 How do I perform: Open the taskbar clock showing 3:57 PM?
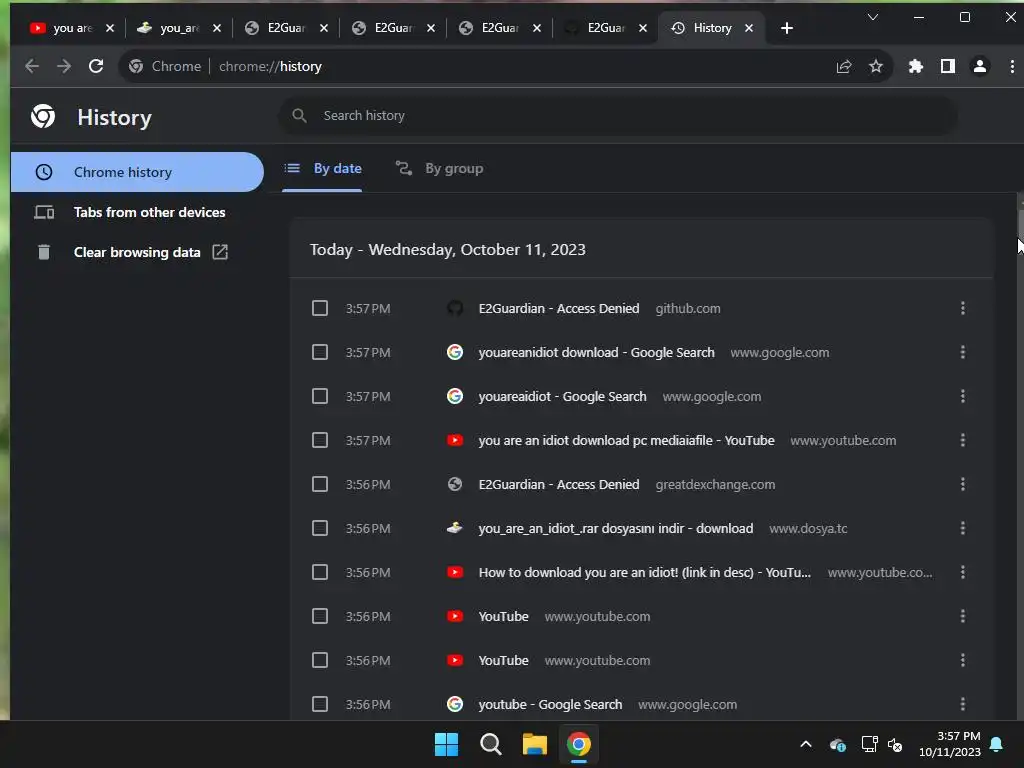pyautogui.click(x=950, y=744)
